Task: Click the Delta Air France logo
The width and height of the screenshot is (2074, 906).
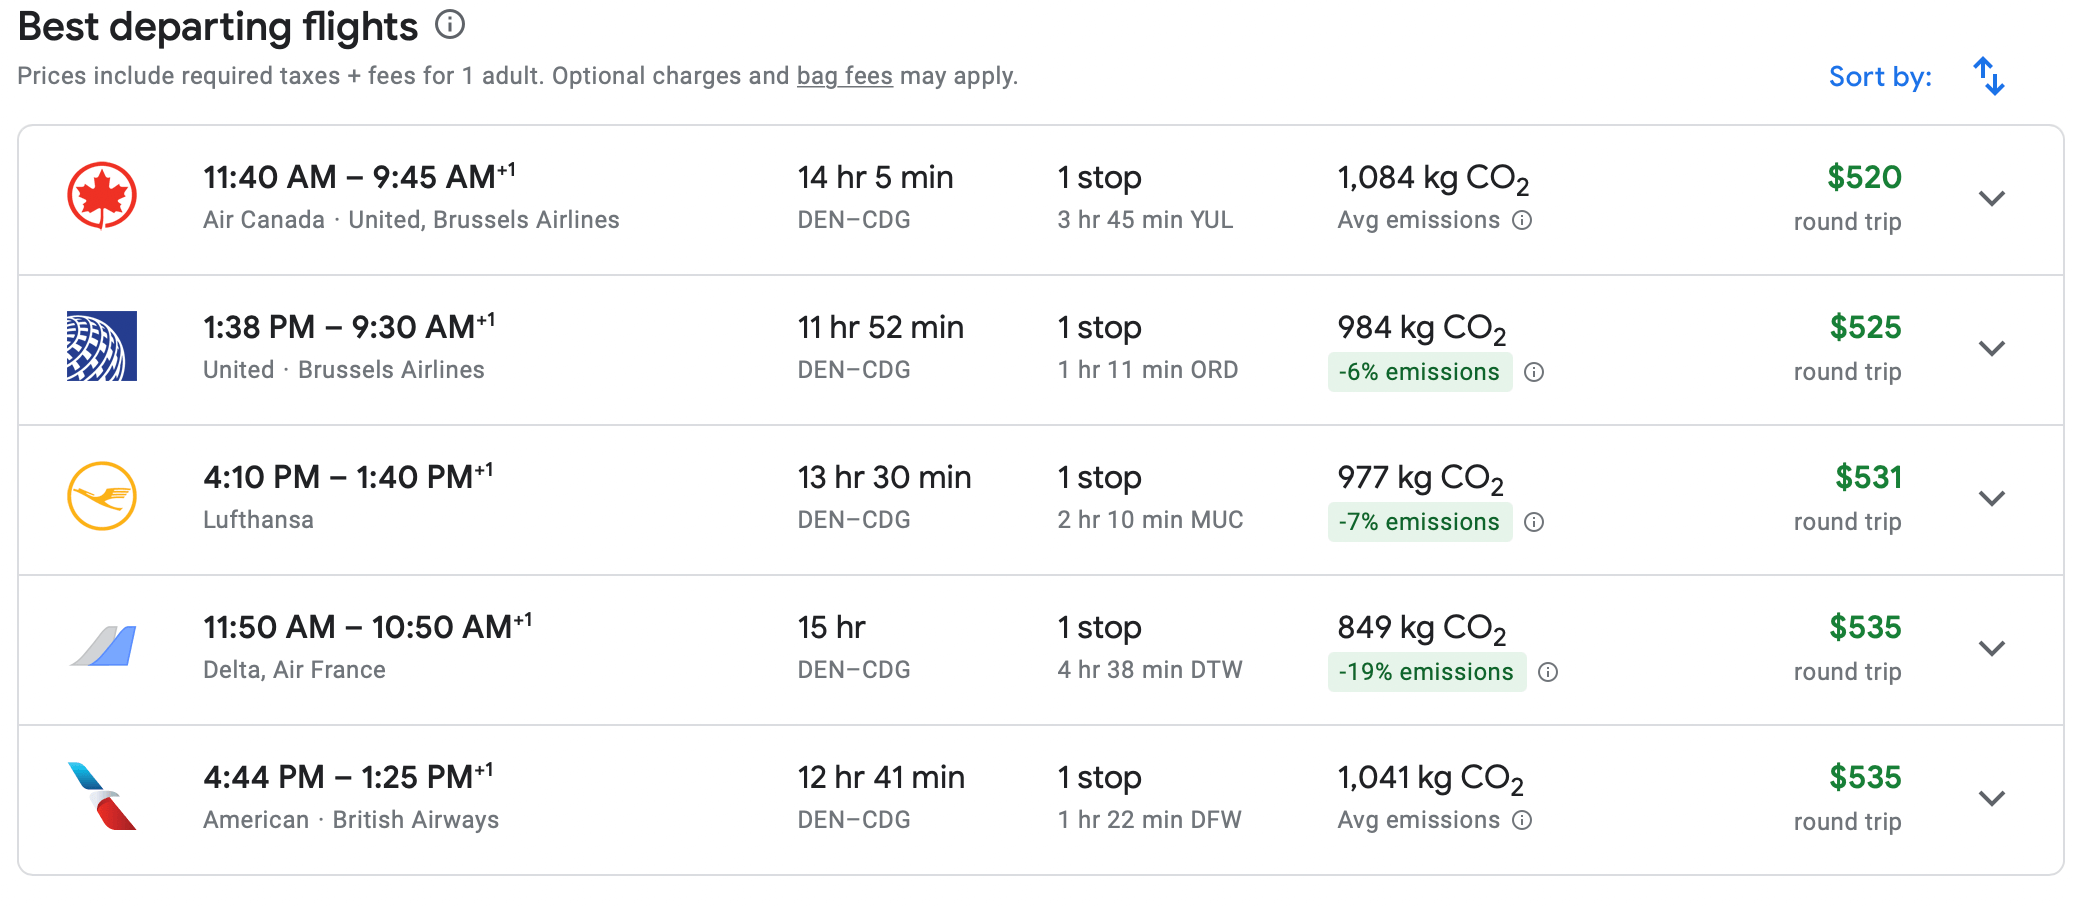Action: [x=104, y=646]
